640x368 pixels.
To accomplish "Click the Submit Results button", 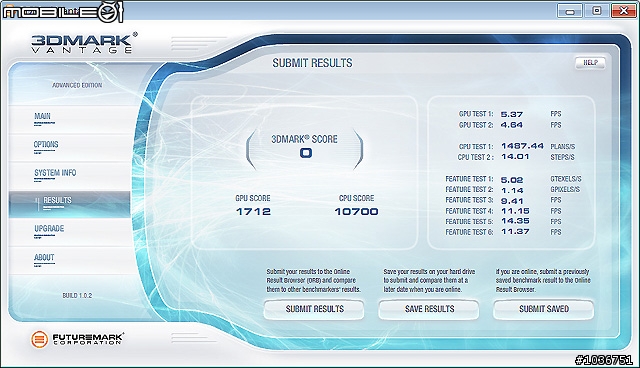I will pos(314,309).
